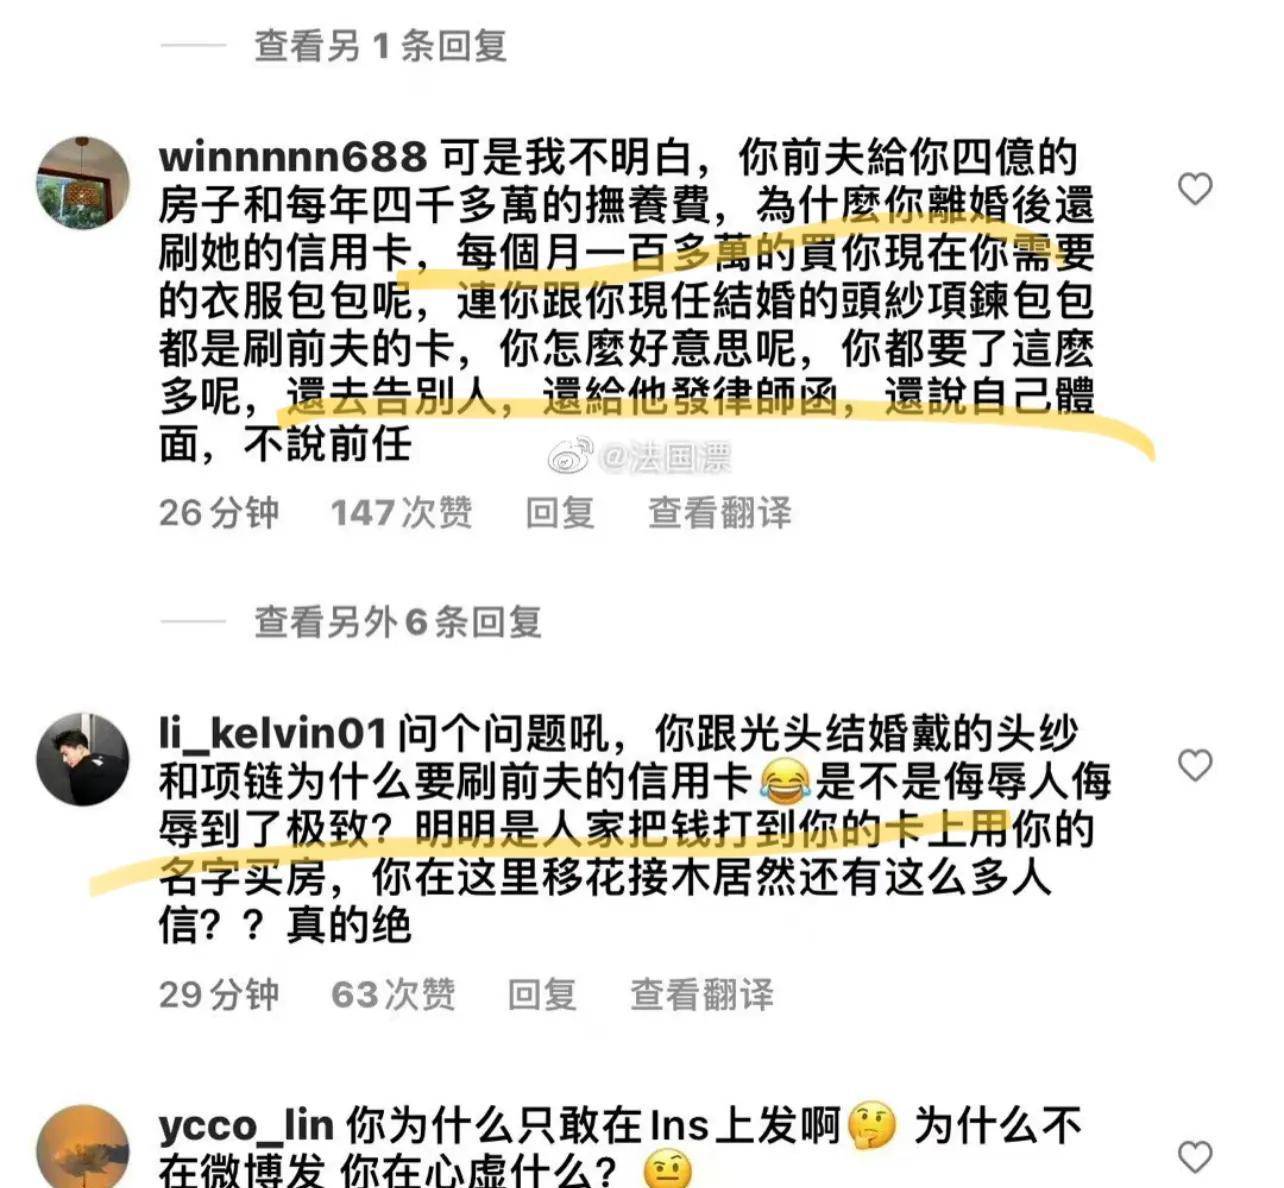The image size is (1284, 1188).
Task: Like winnnnn688's comment with the heart
Action: click(x=1195, y=188)
